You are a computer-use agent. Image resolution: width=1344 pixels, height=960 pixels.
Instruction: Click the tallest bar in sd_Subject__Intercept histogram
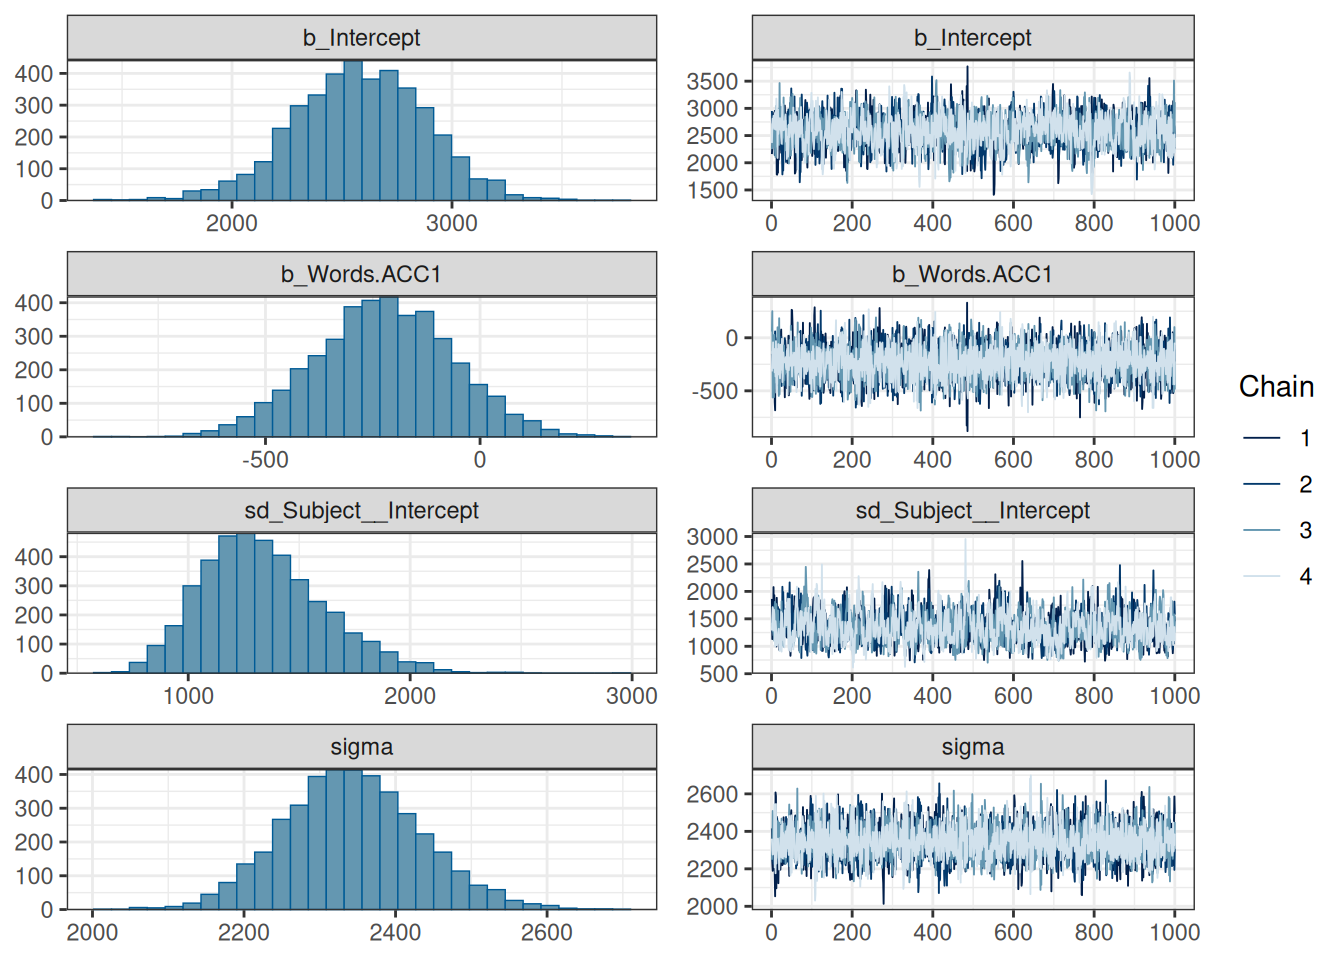coord(245,605)
